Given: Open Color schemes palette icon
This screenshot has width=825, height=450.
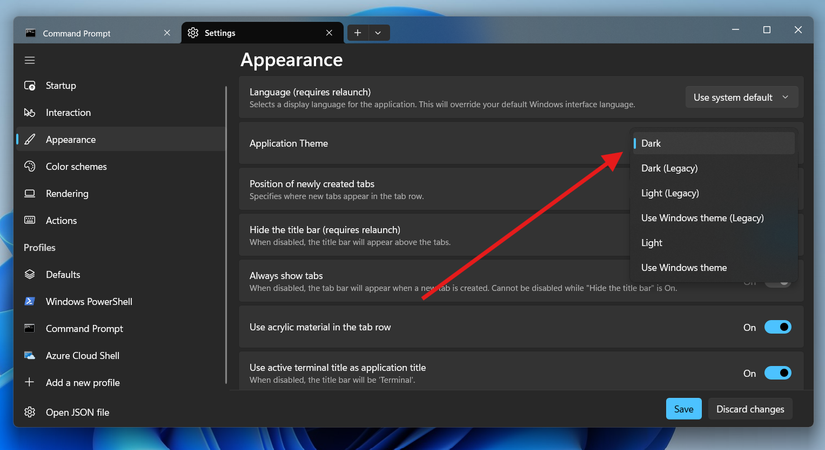Looking at the screenshot, I should tap(30, 167).
